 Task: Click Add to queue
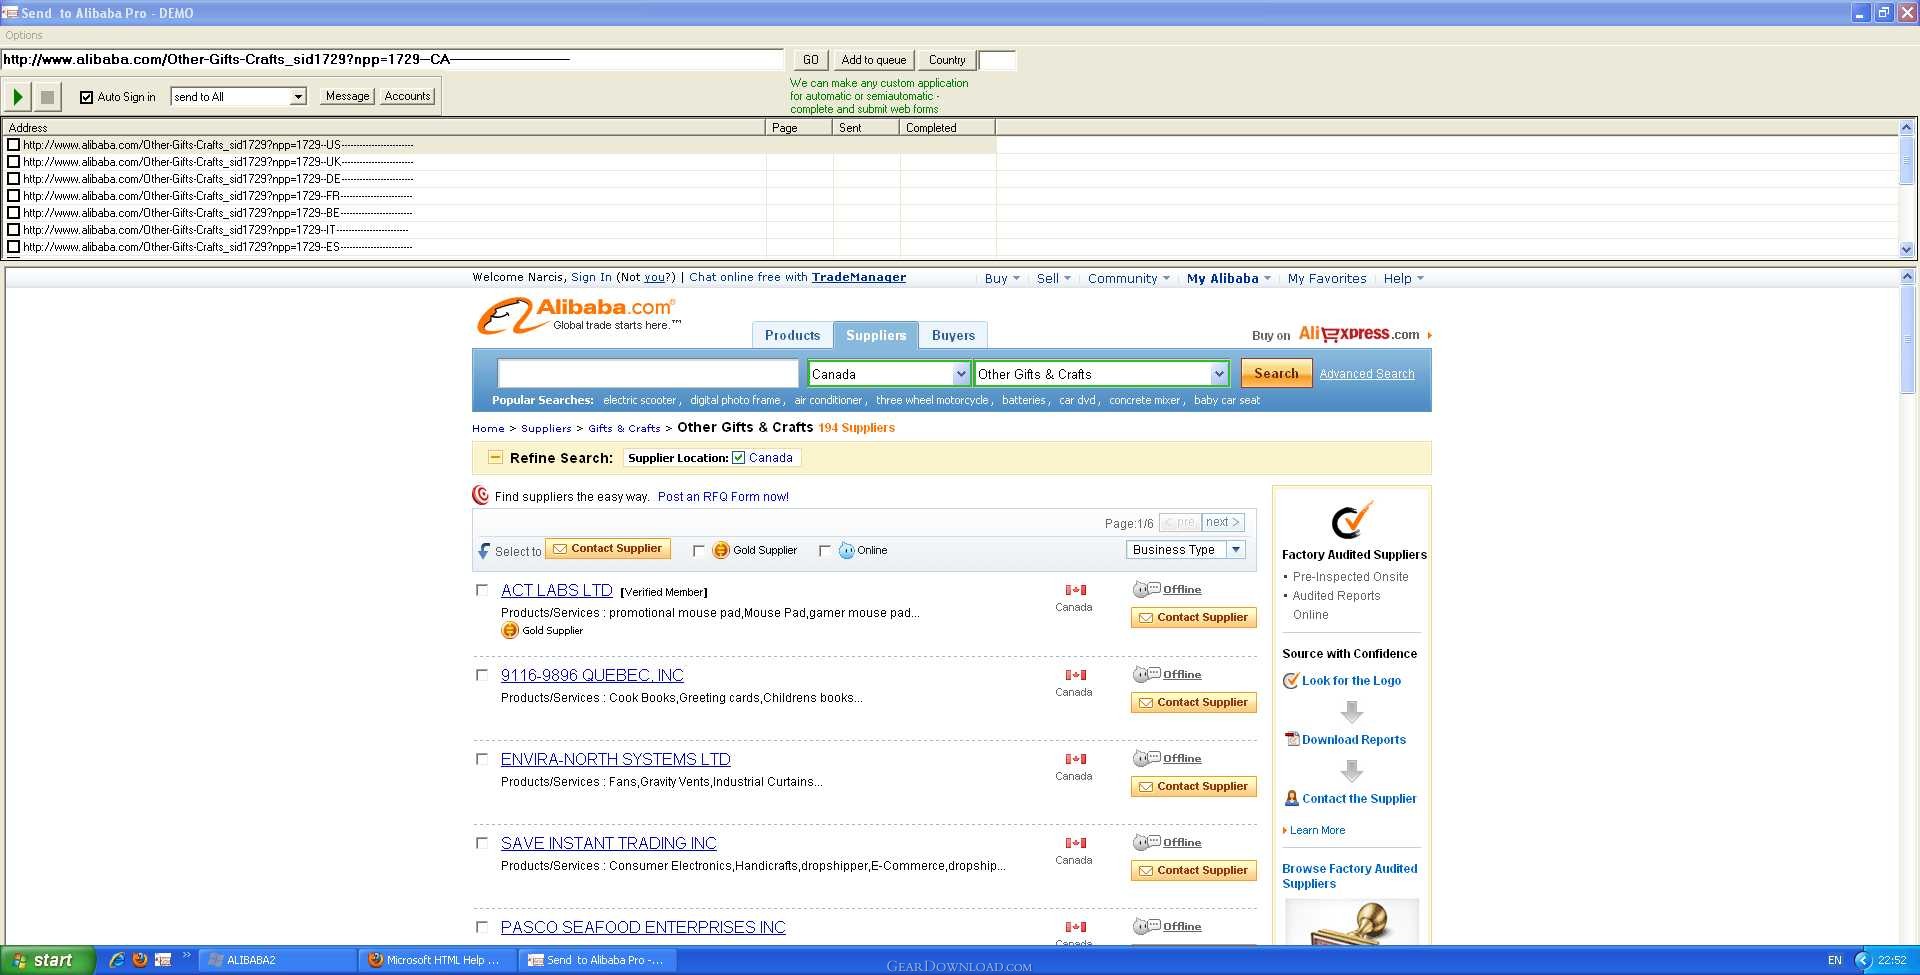(x=874, y=60)
